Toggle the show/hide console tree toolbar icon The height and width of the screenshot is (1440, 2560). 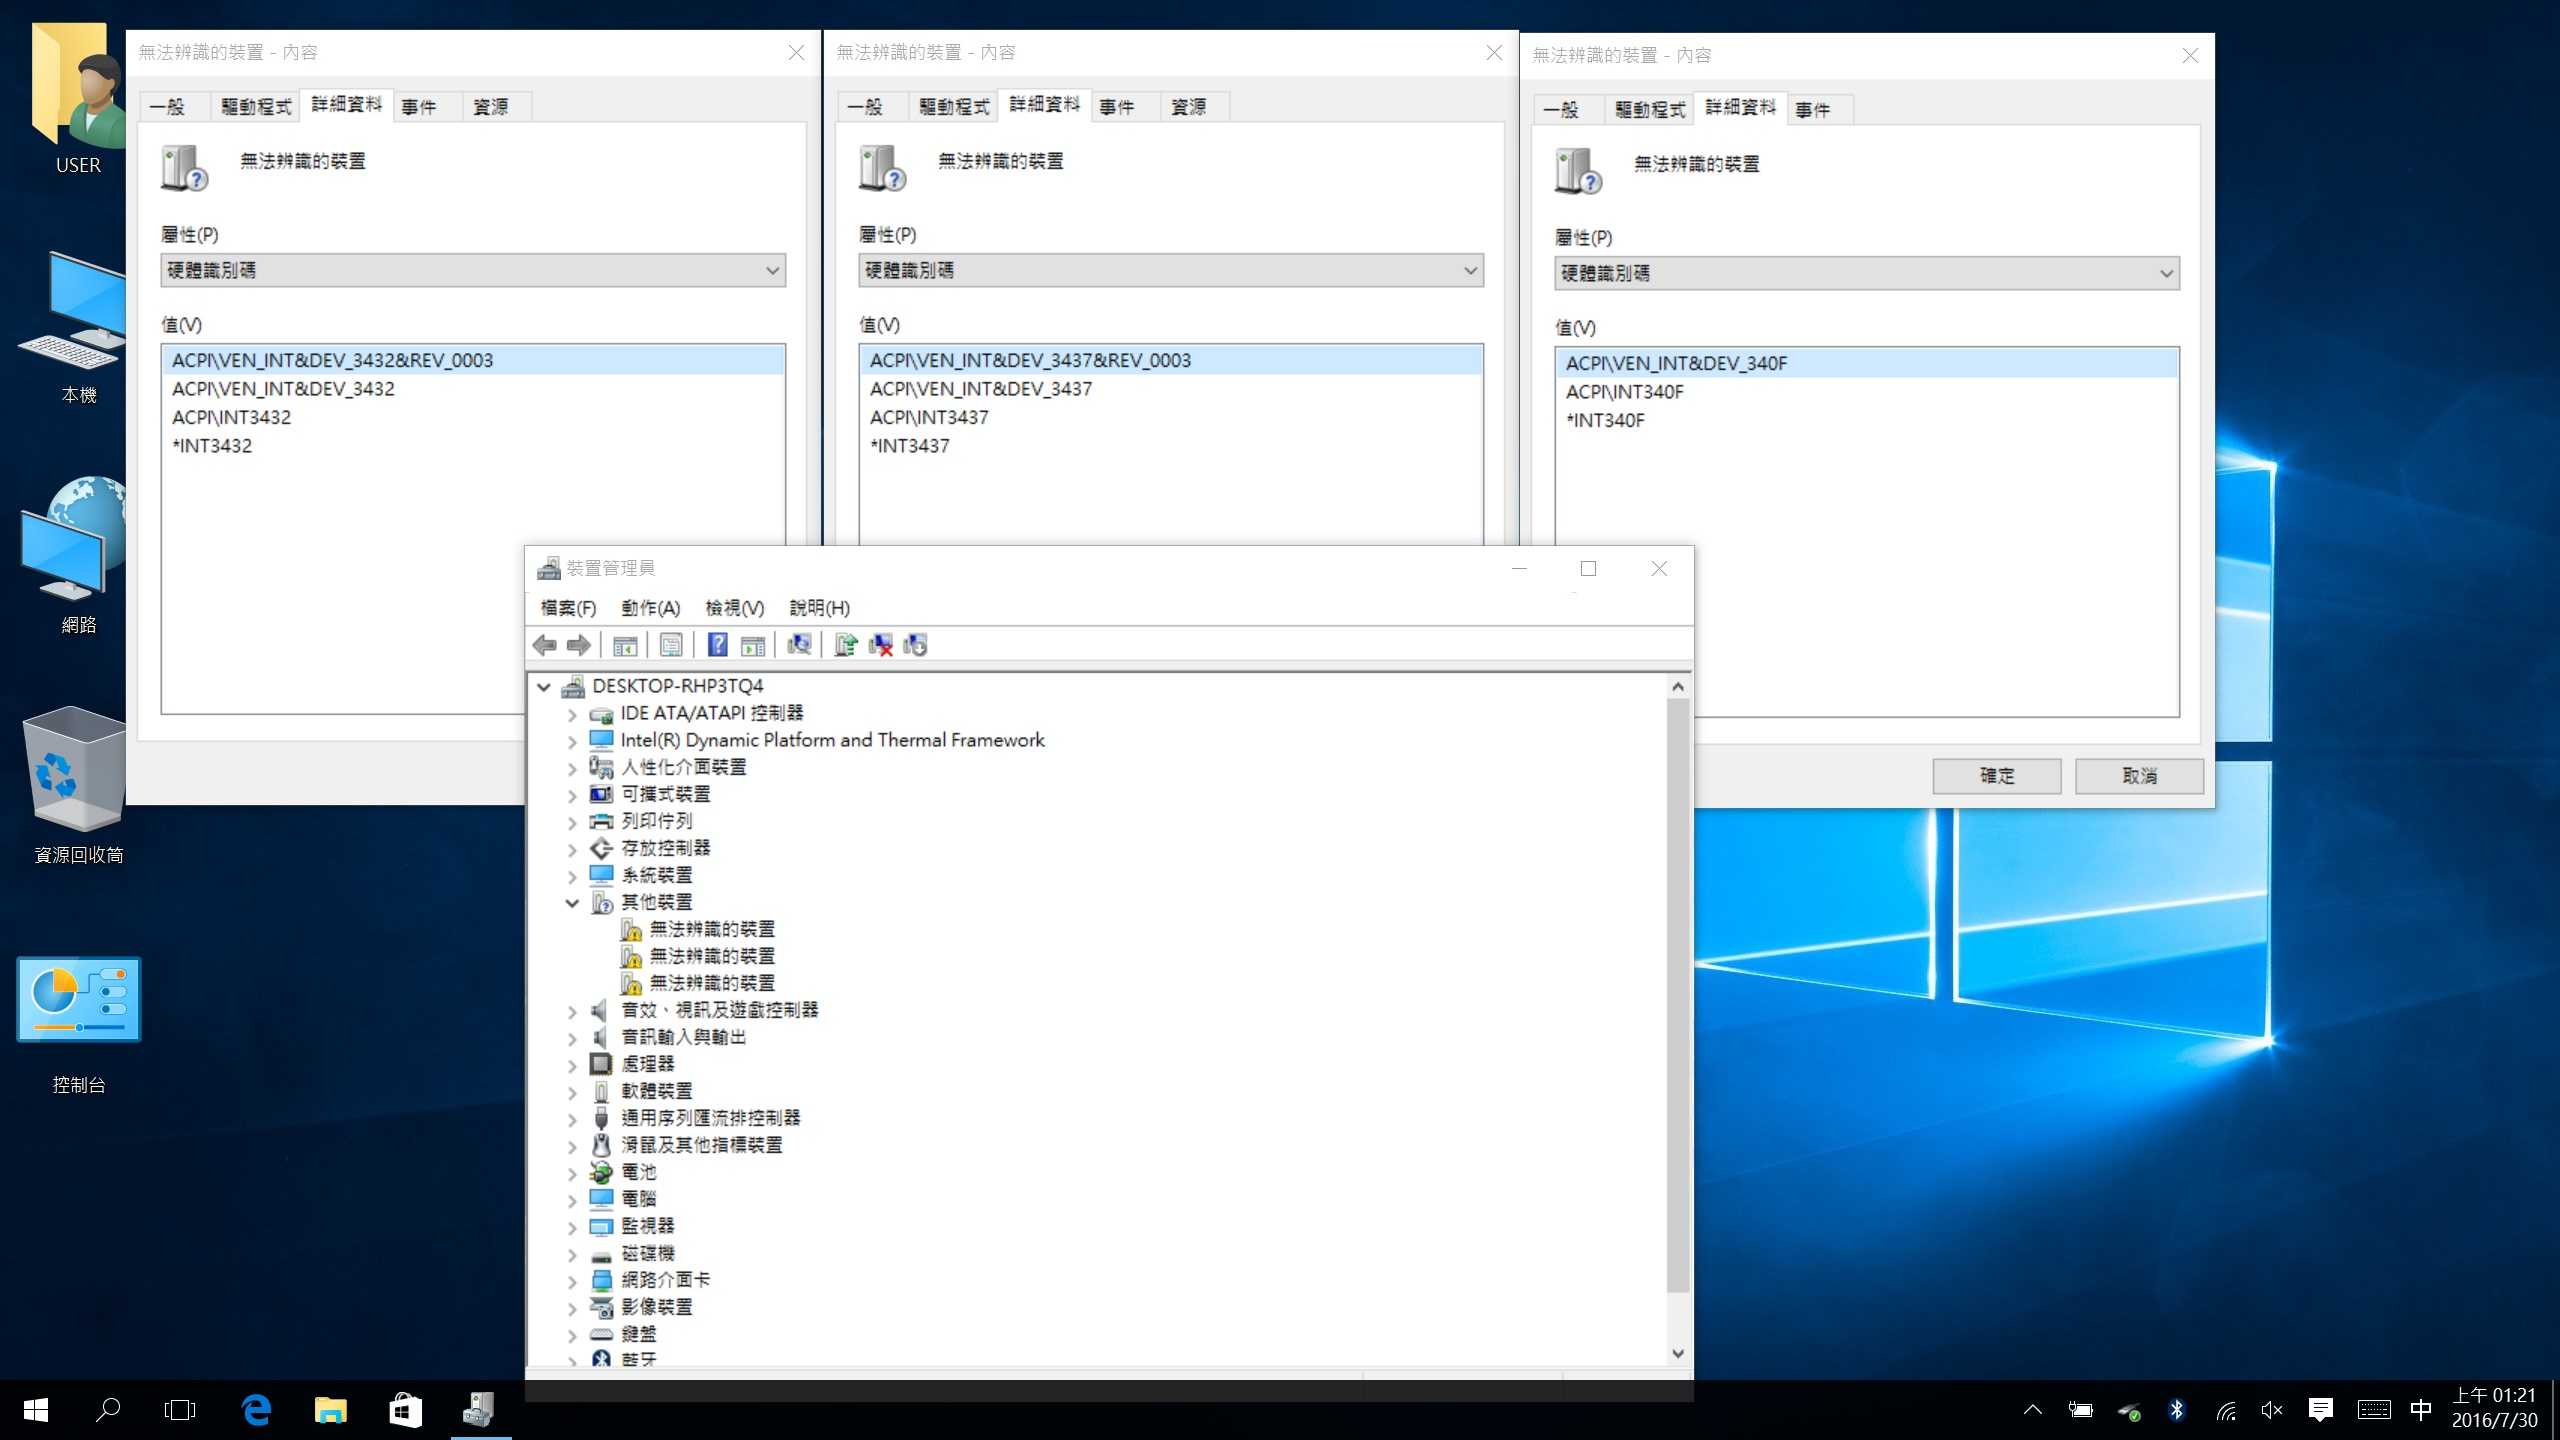625,645
